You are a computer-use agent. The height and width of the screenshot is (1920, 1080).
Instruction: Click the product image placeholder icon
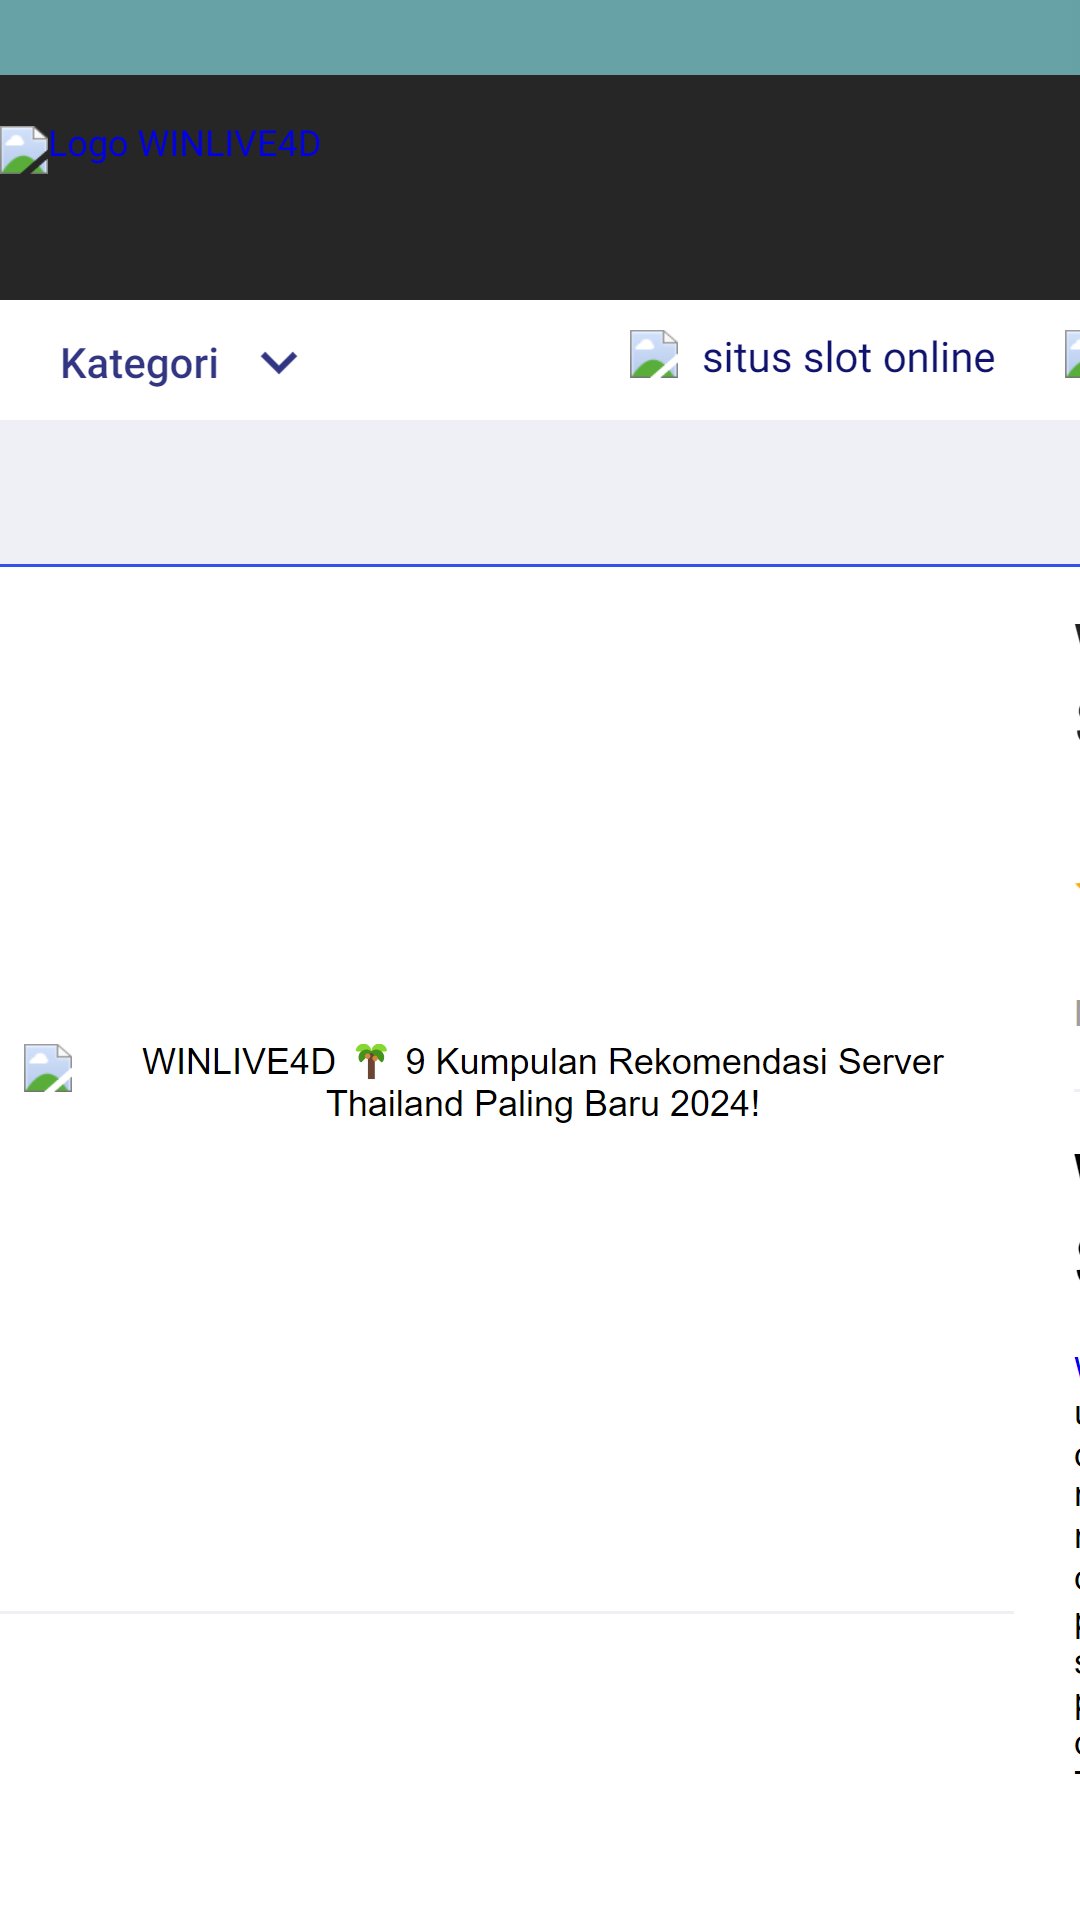click(48, 1068)
